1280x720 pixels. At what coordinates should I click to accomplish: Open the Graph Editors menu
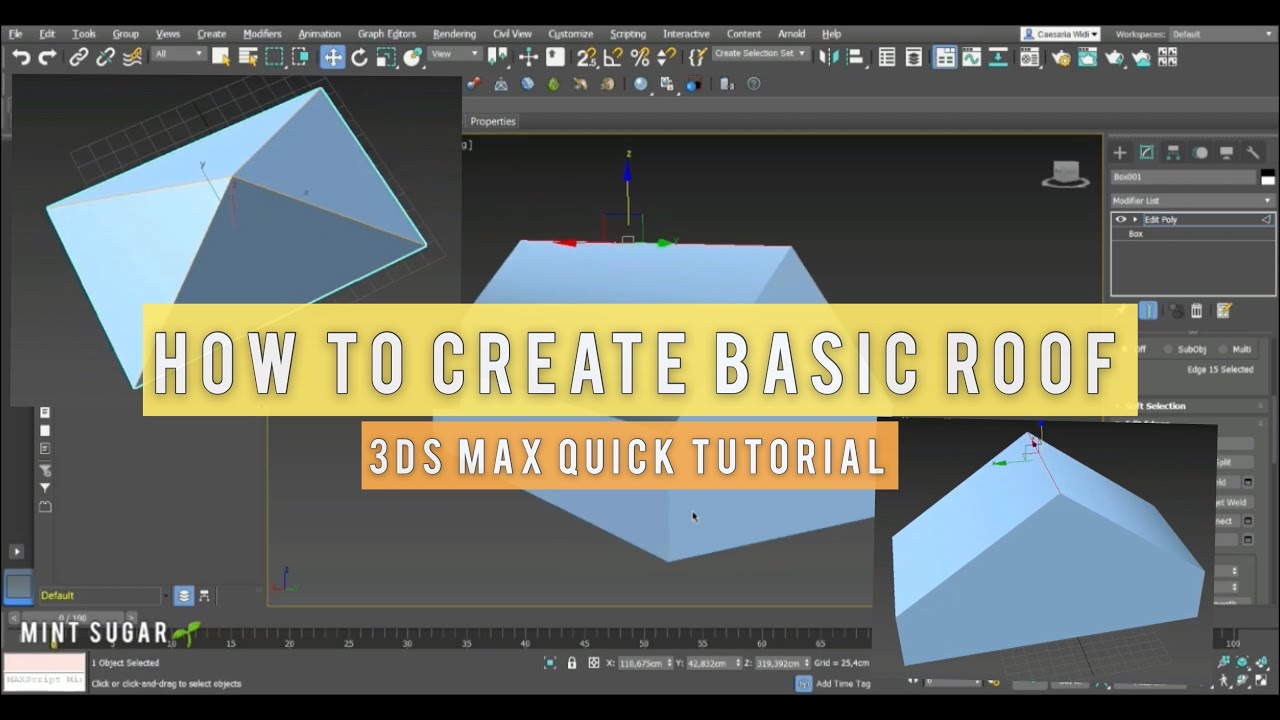pos(386,34)
